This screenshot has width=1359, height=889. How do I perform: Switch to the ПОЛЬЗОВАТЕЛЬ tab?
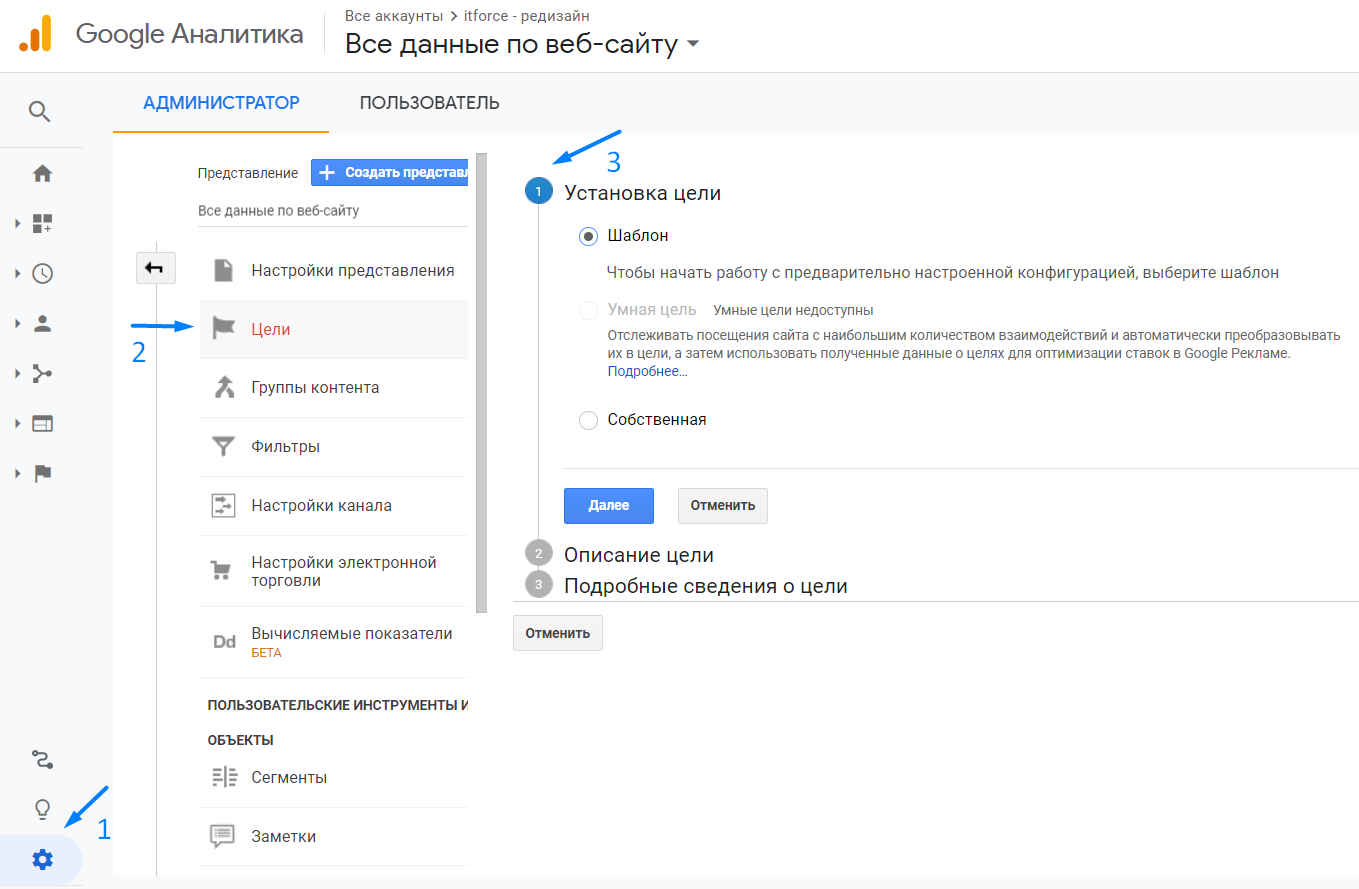coord(430,103)
